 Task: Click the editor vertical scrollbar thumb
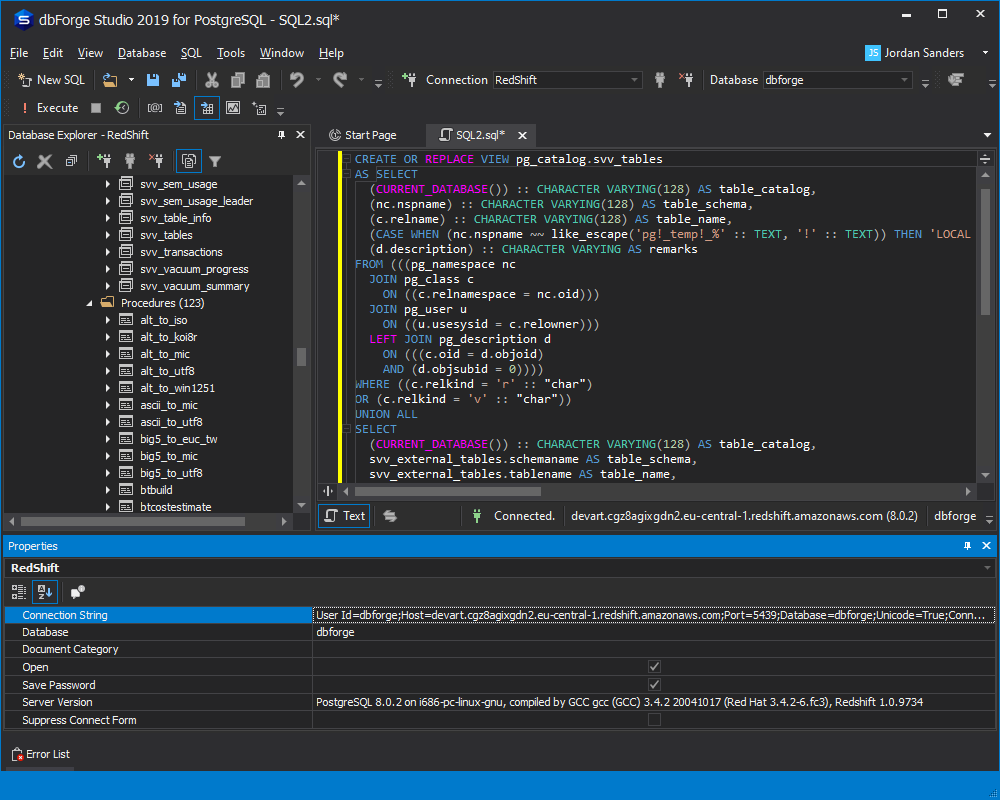click(985, 250)
